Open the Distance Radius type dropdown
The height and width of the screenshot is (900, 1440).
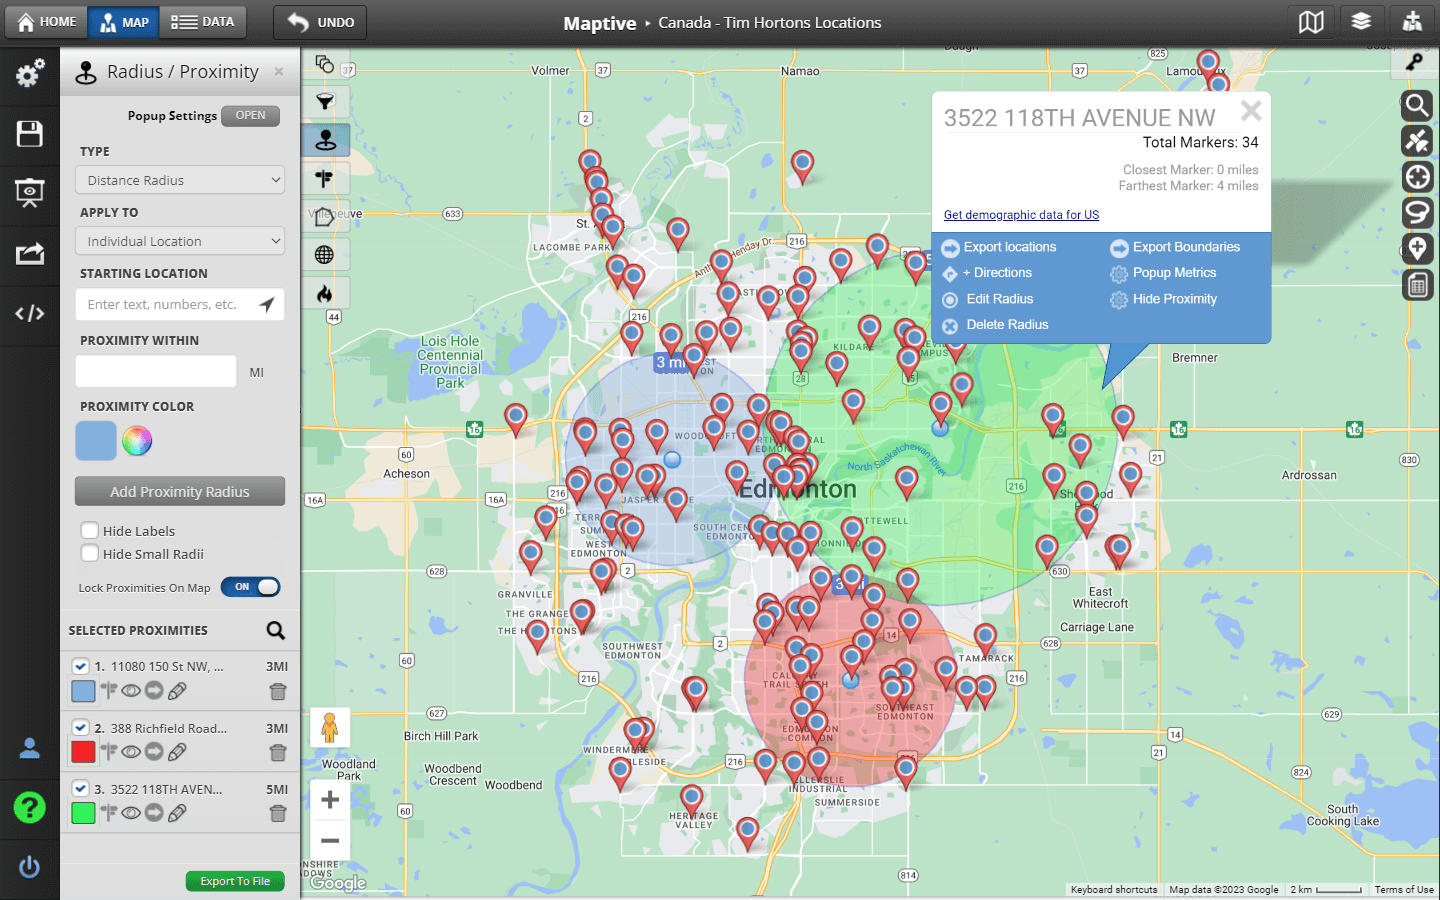pyautogui.click(x=179, y=179)
